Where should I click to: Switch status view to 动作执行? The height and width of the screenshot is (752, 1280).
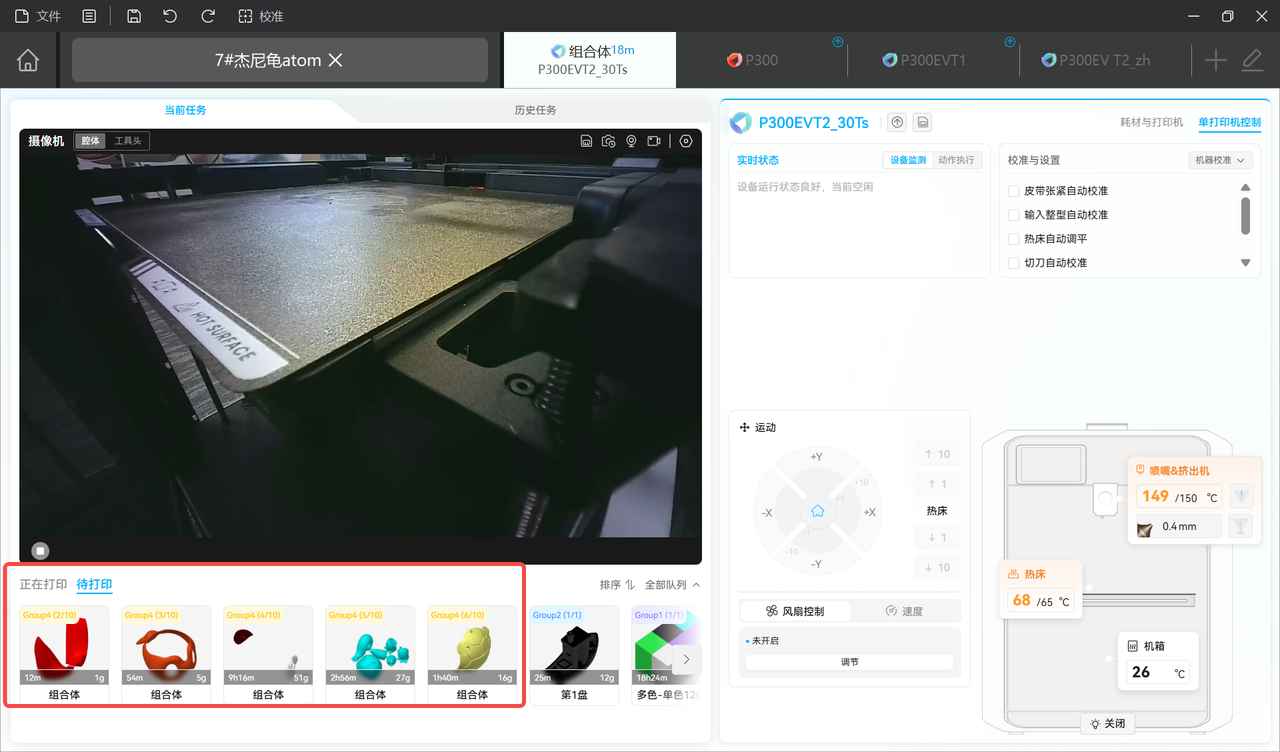pyautogui.click(x=956, y=160)
